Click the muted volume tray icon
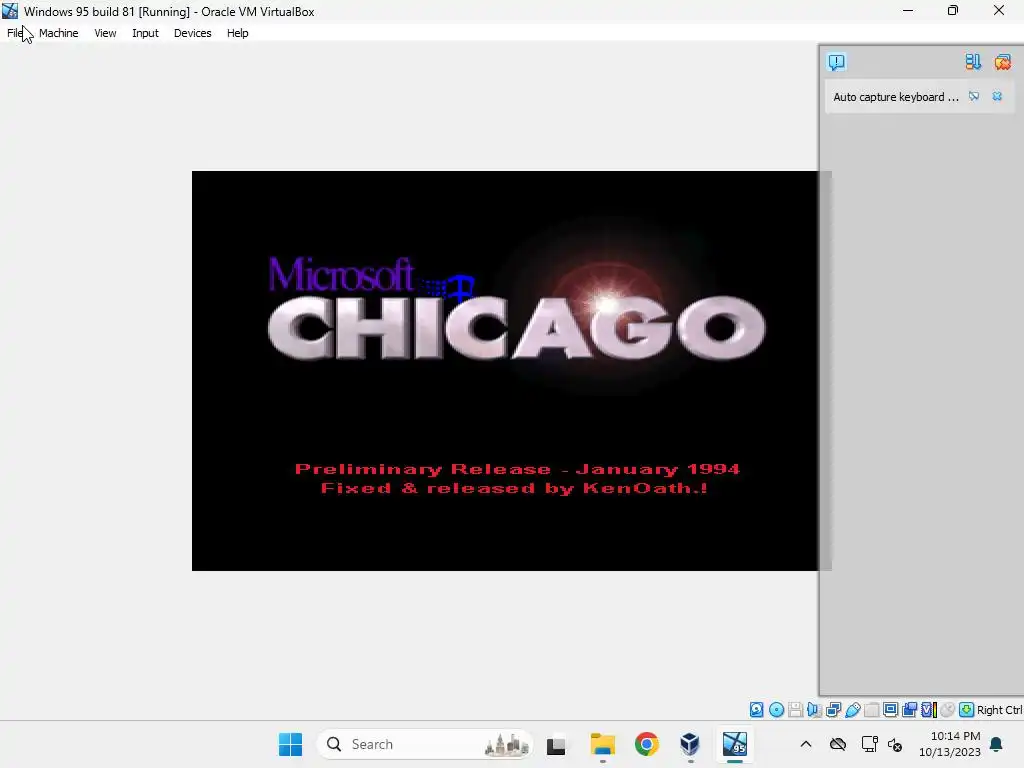Screen dimensions: 1024x768 pyautogui.click(x=895, y=744)
